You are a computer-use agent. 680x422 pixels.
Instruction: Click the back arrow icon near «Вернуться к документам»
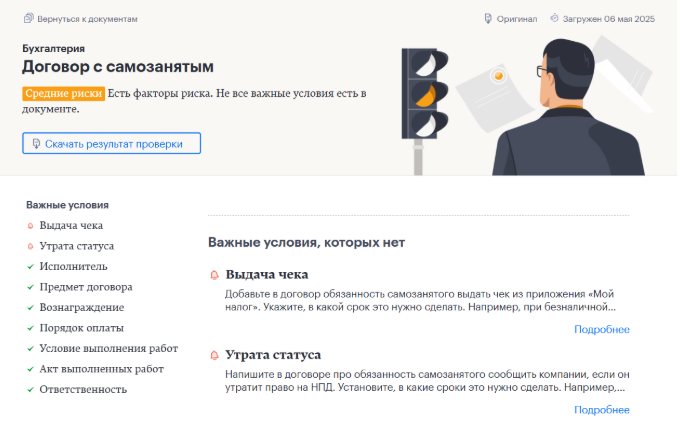pyautogui.click(x=28, y=19)
